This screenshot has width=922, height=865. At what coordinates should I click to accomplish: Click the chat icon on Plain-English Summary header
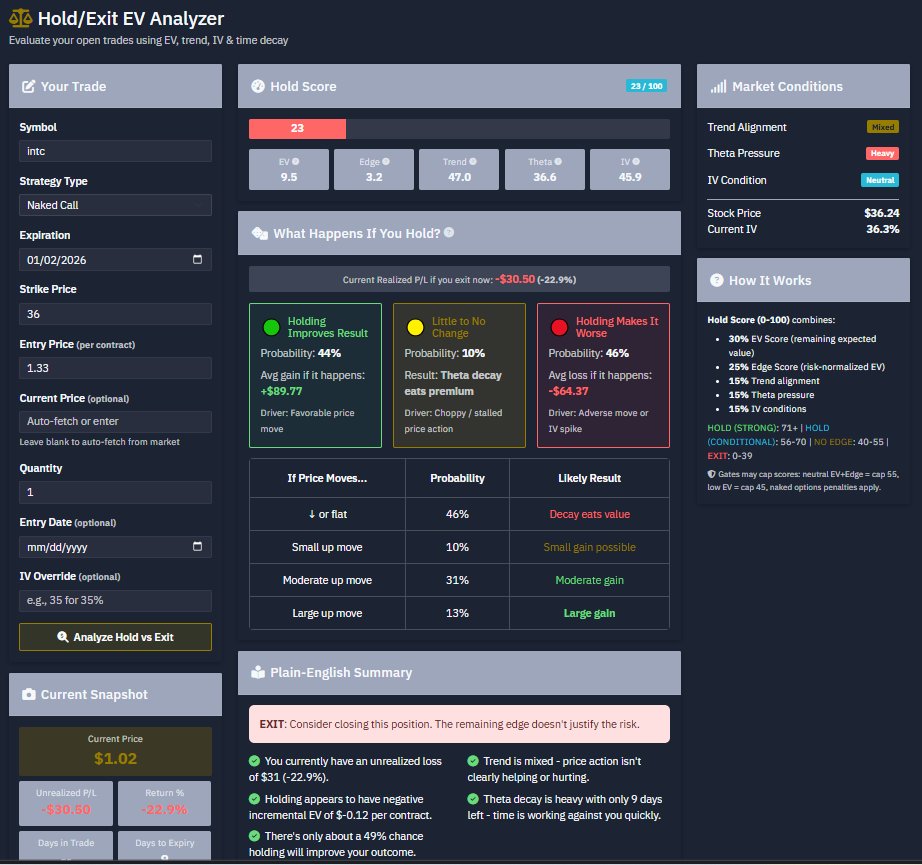pyautogui.click(x=257, y=672)
